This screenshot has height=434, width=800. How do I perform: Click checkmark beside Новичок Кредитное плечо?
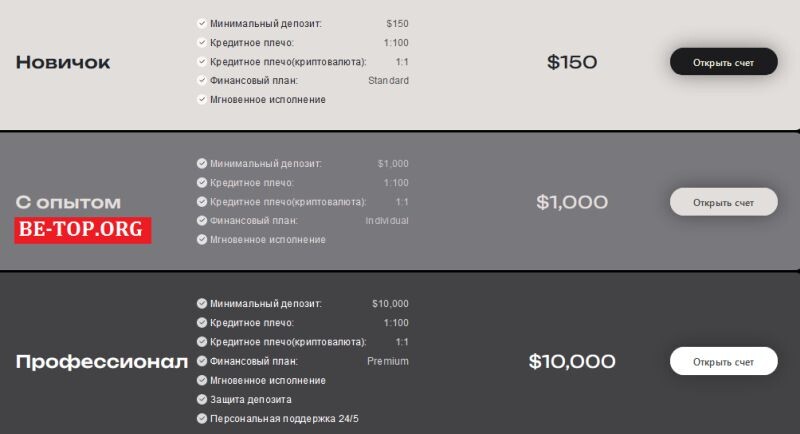pos(202,42)
